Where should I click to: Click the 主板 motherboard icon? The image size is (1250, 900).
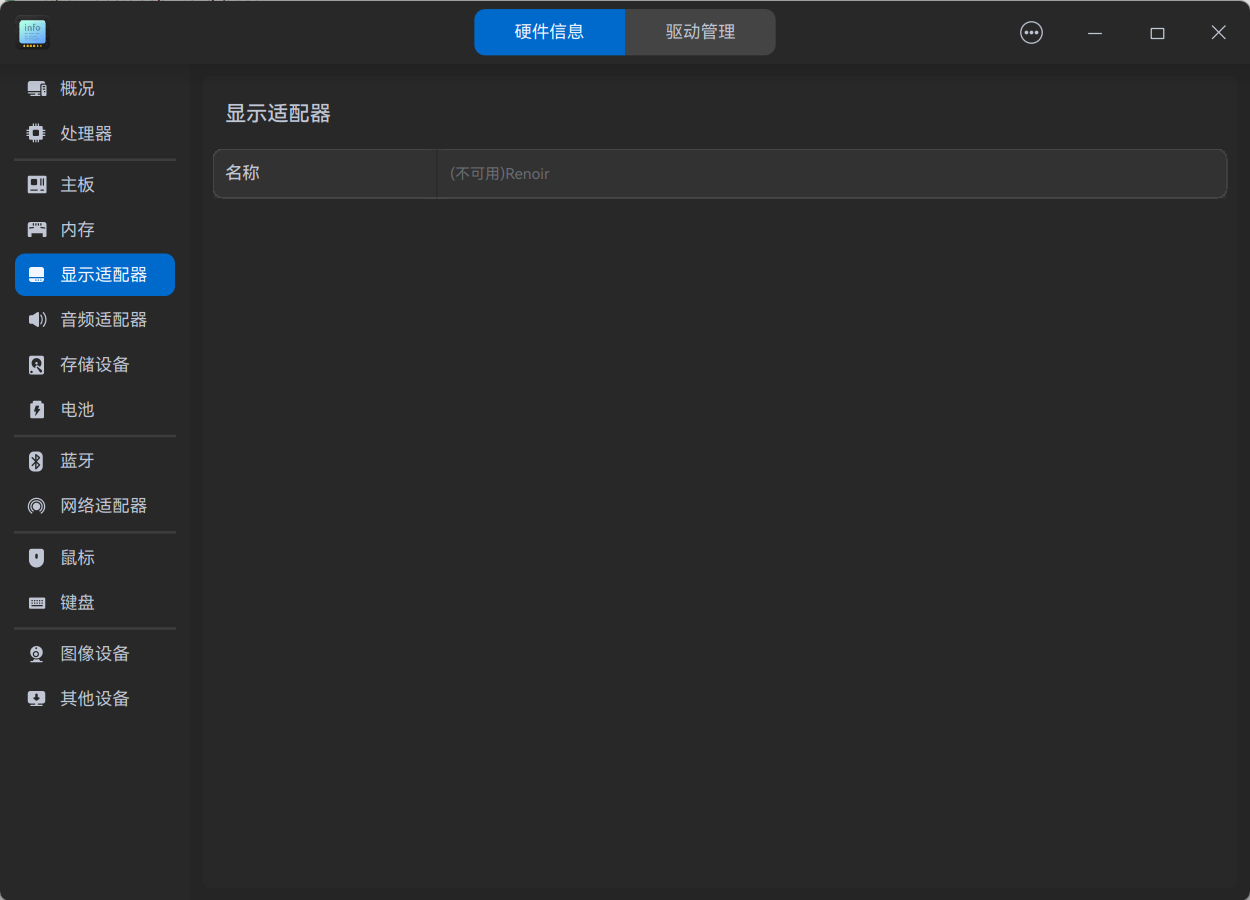tap(37, 185)
